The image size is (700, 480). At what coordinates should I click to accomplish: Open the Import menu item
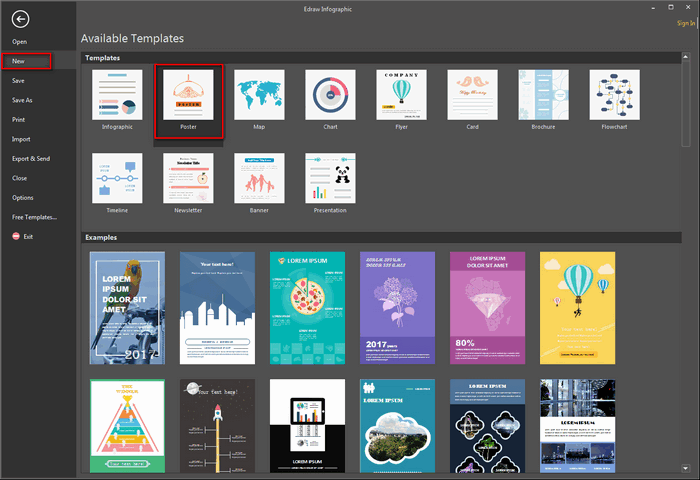point(21,139)
